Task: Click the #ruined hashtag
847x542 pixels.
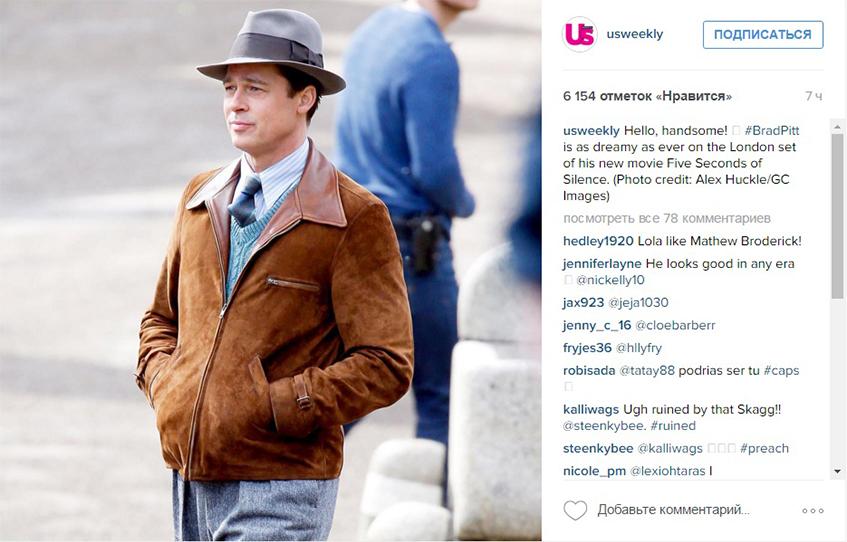Action: pos(673,426)
